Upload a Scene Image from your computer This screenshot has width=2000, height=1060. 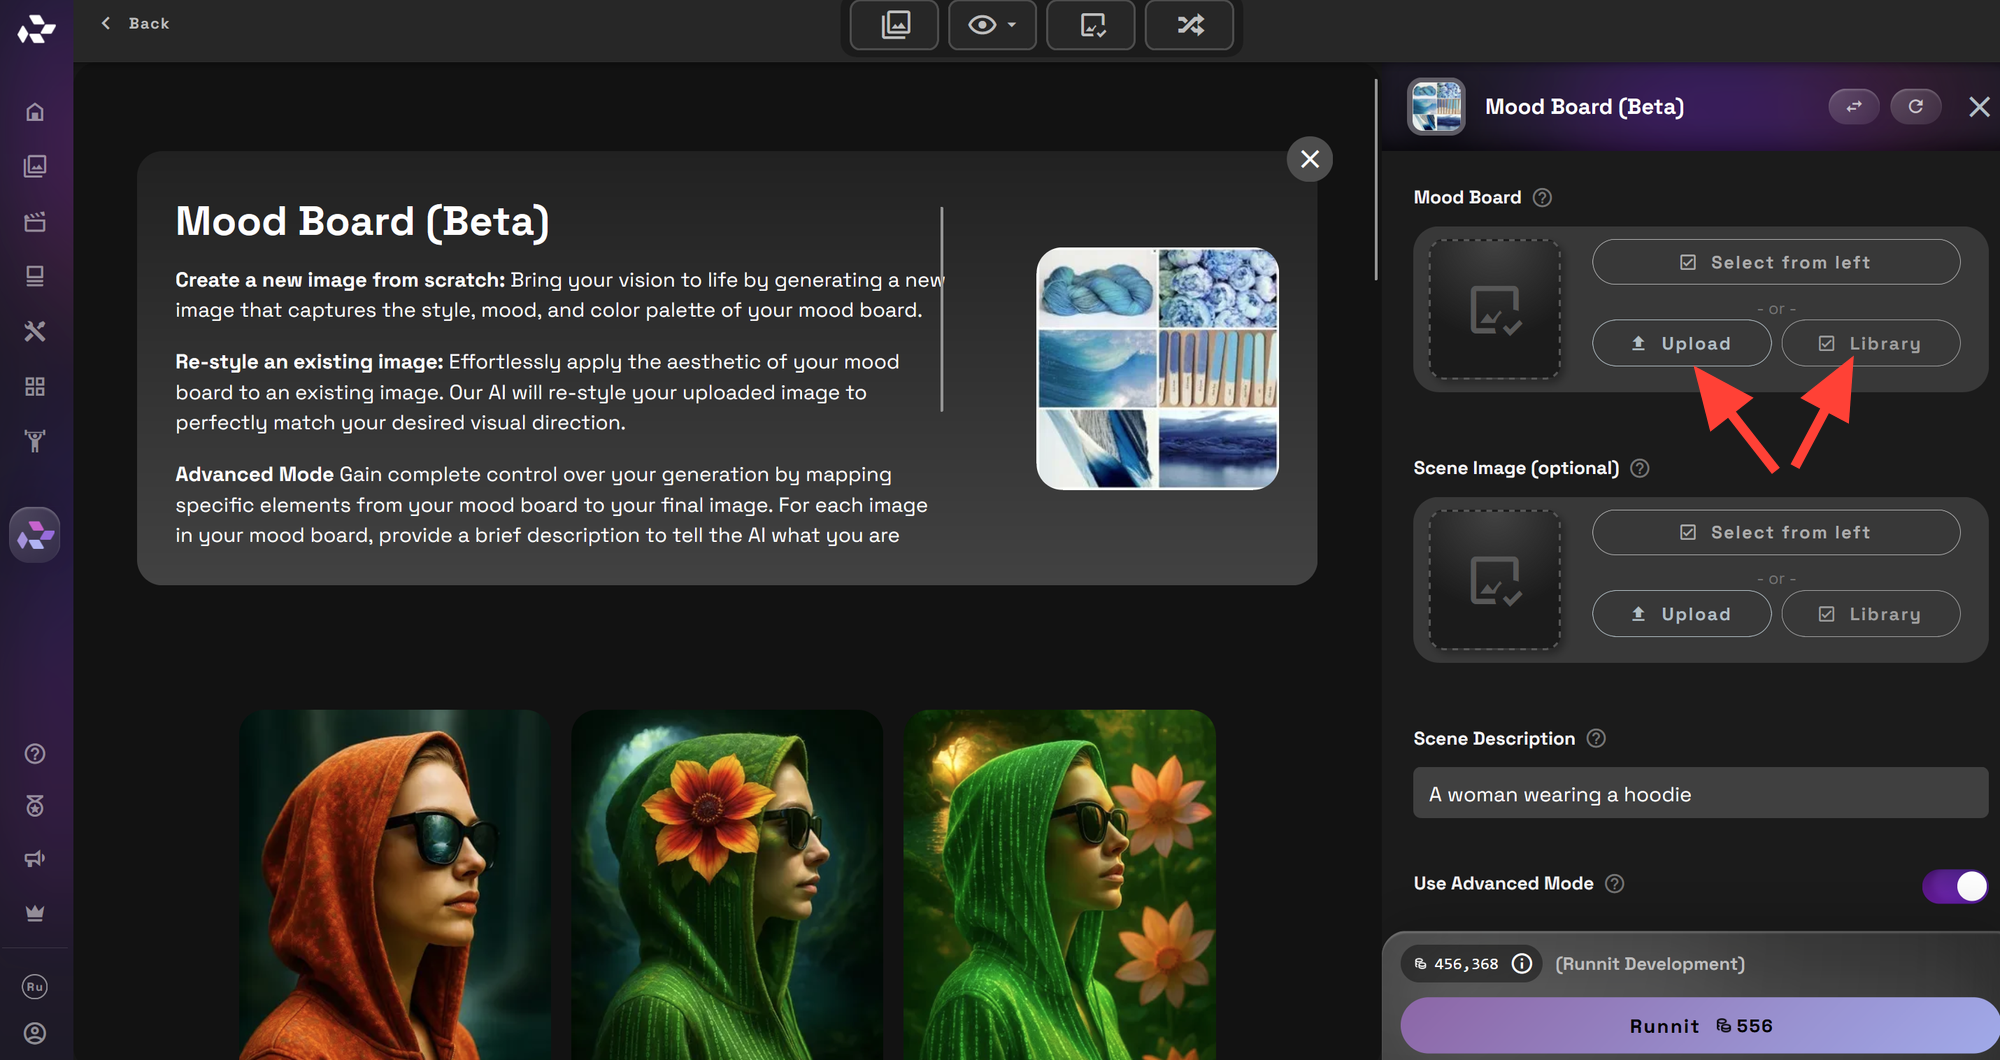[1681, 613]
